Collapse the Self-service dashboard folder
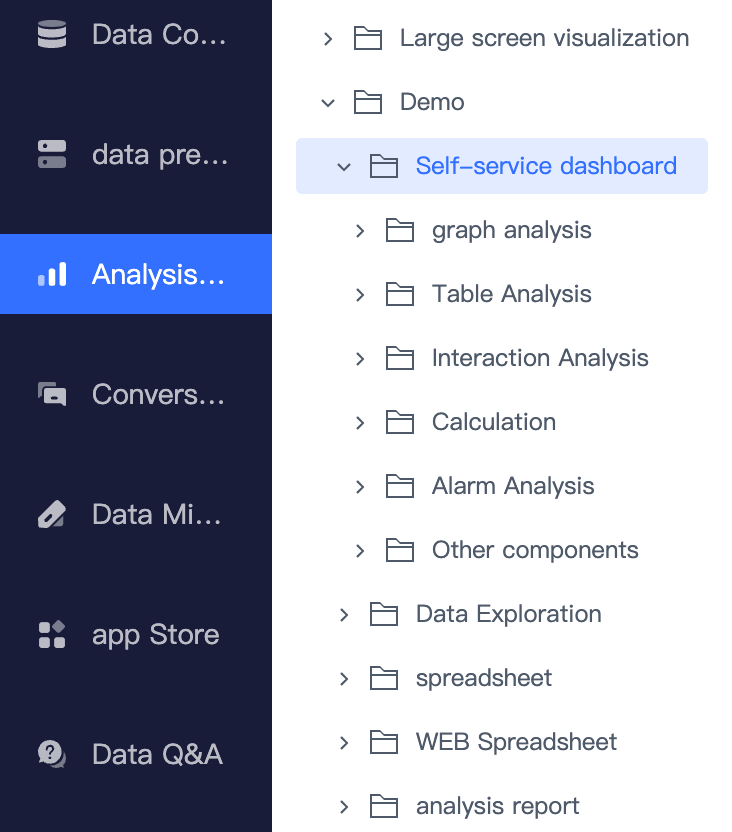This screenshot has height=832, width=732. (x=344, y=166)
